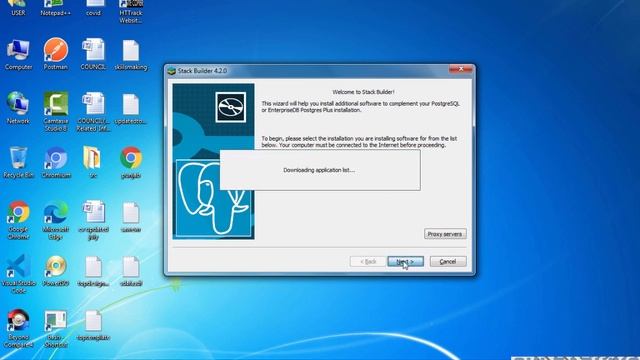Open the Recycle Bin
The image size is (640, 360).
pyautogui.click(x=18, y=163)
